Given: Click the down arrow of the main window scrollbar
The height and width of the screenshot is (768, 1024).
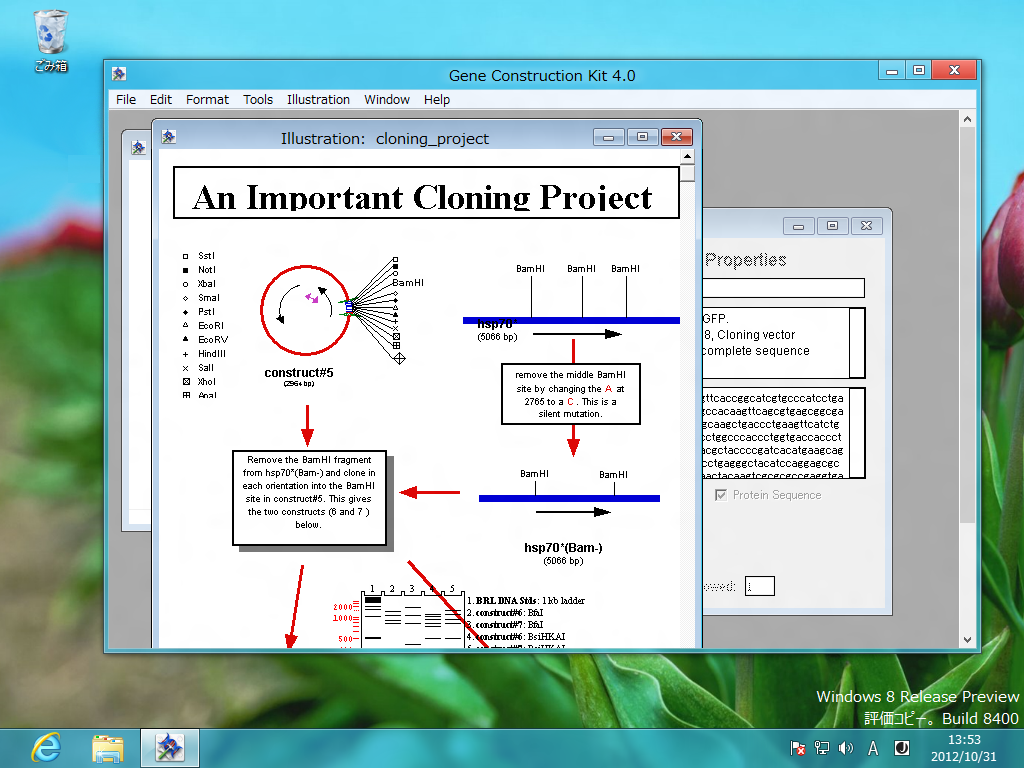Looking at the screenshot, I should pyautogui.click(x=967, y=640).
